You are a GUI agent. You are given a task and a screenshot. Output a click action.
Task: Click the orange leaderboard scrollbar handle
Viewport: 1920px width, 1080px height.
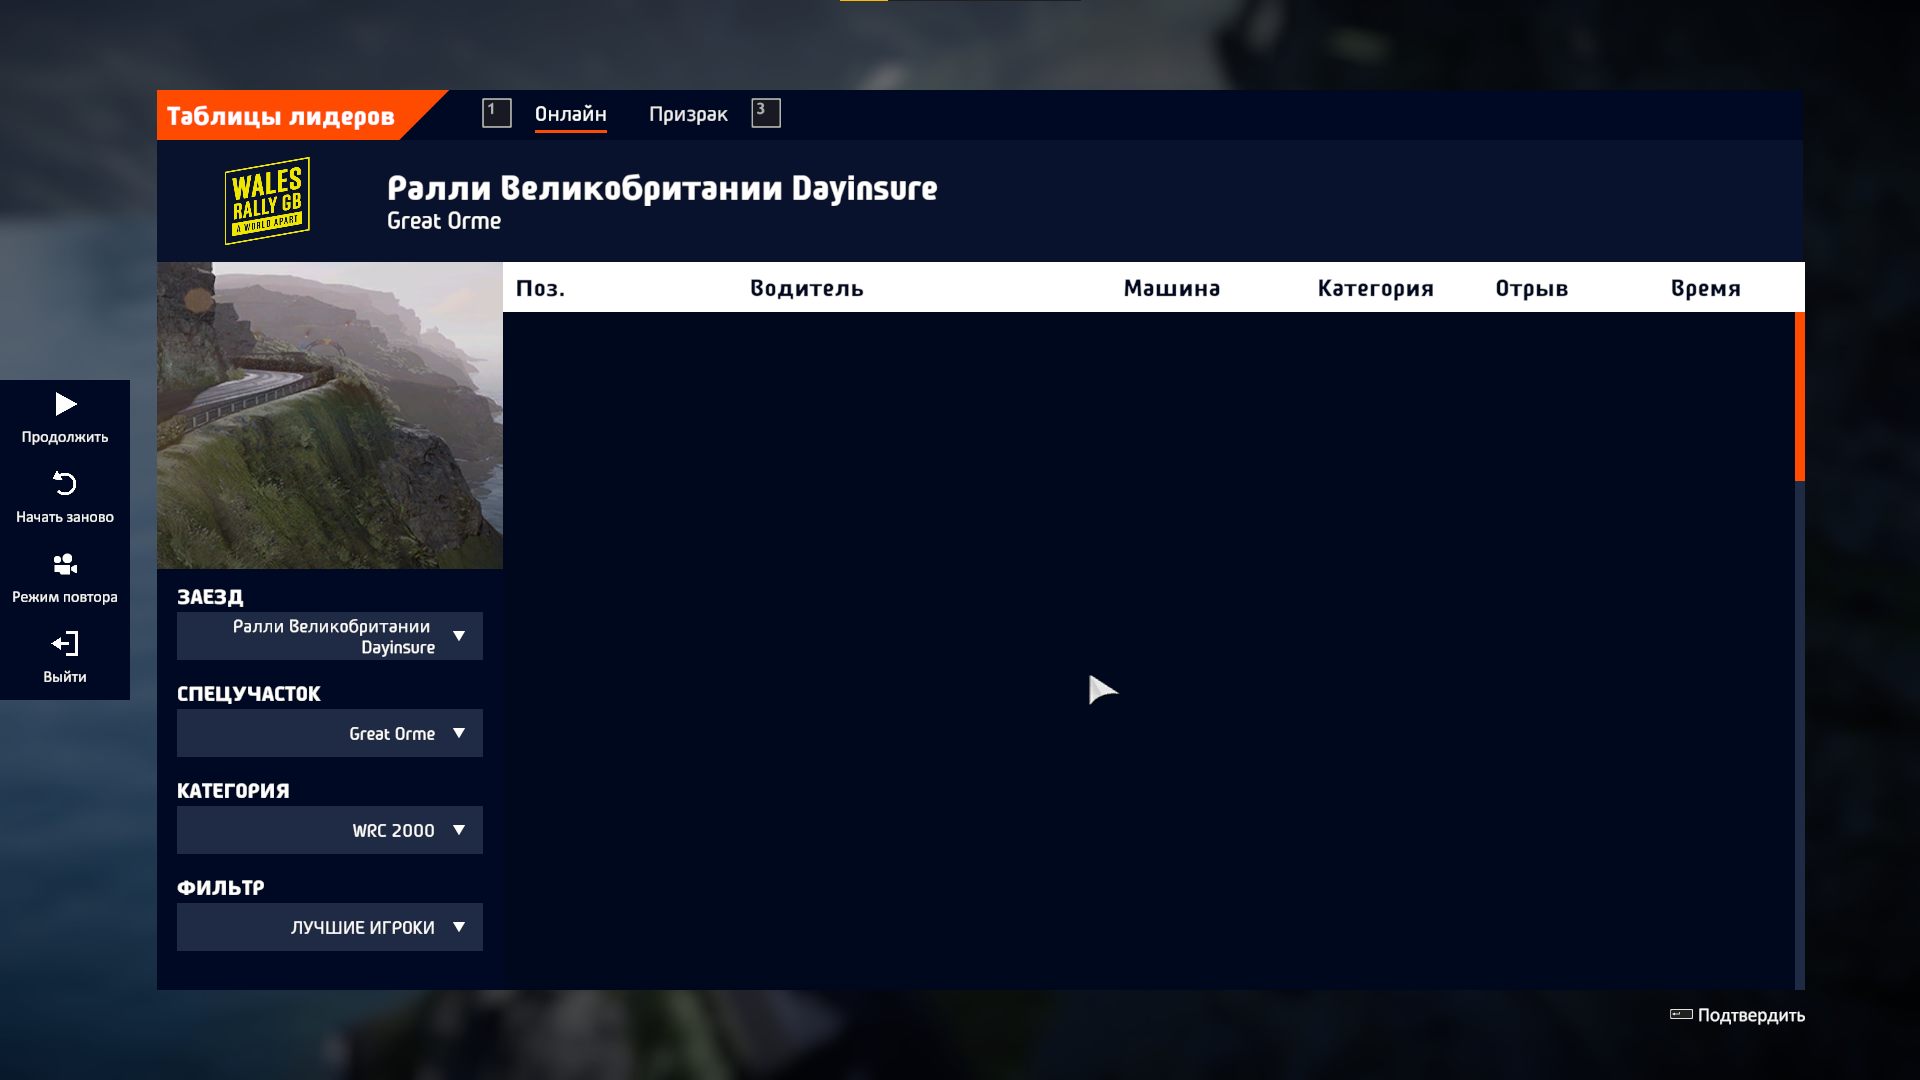1799,396
